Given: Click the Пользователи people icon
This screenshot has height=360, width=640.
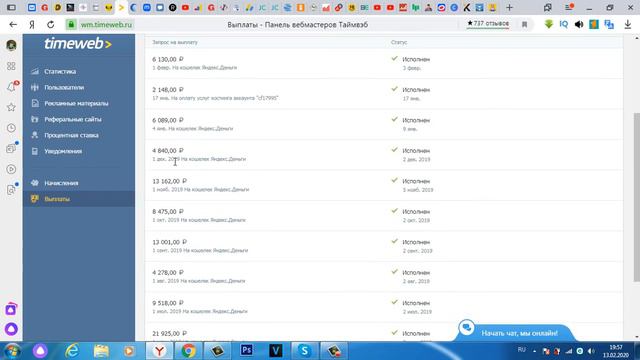Looking at the screenshot, I should click(x=35, y=87).
